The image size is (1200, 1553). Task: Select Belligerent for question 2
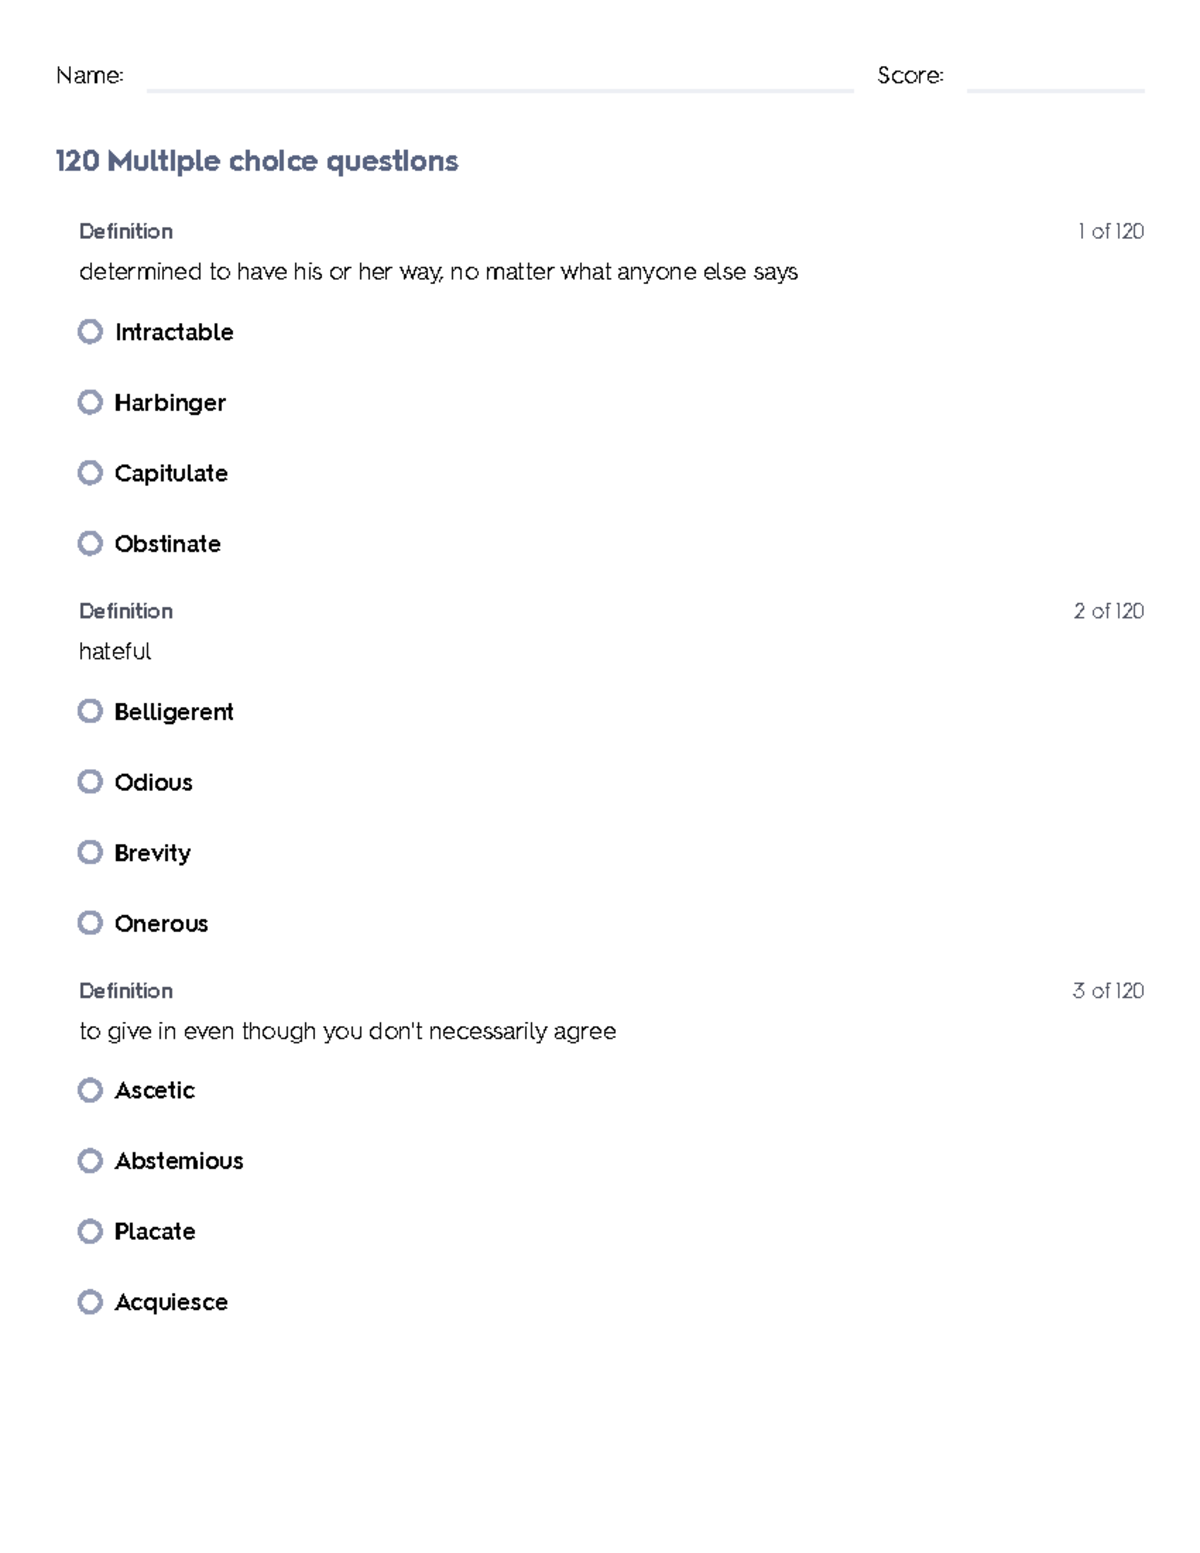(90, 711)
